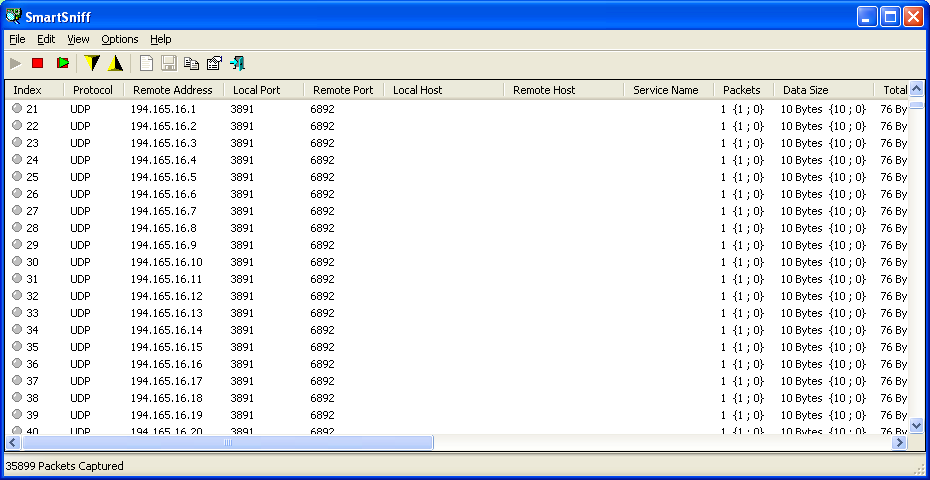Click the 35899 Packets Captured status text
Screen dimensions: 930x480
[65, 466]
